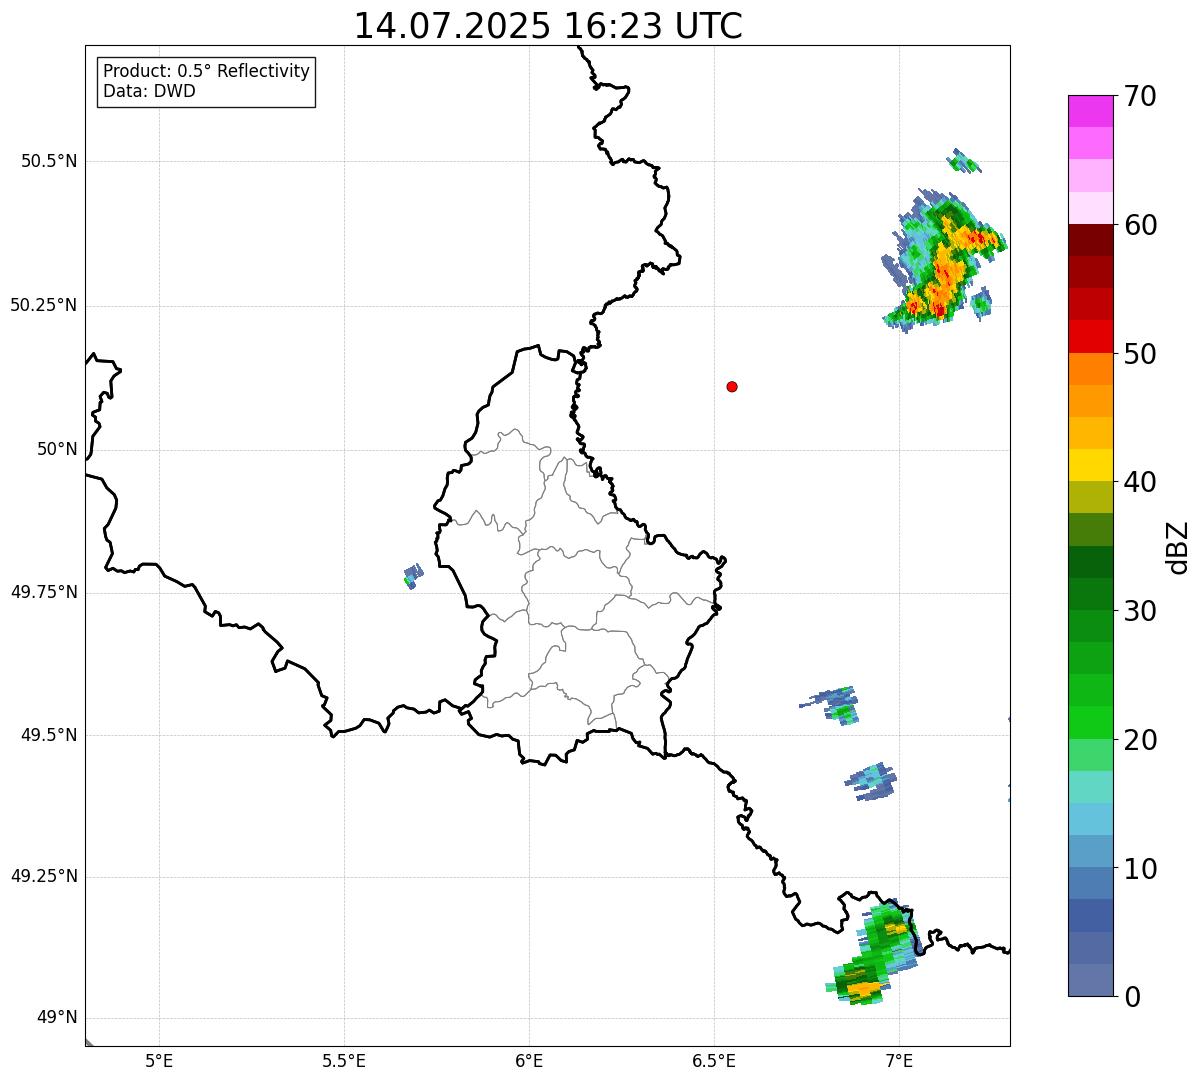This screenshot has height=1081, width=1202.
Task: Click the 10 tick on the colorbar
Action: [x=1141, y=868]
